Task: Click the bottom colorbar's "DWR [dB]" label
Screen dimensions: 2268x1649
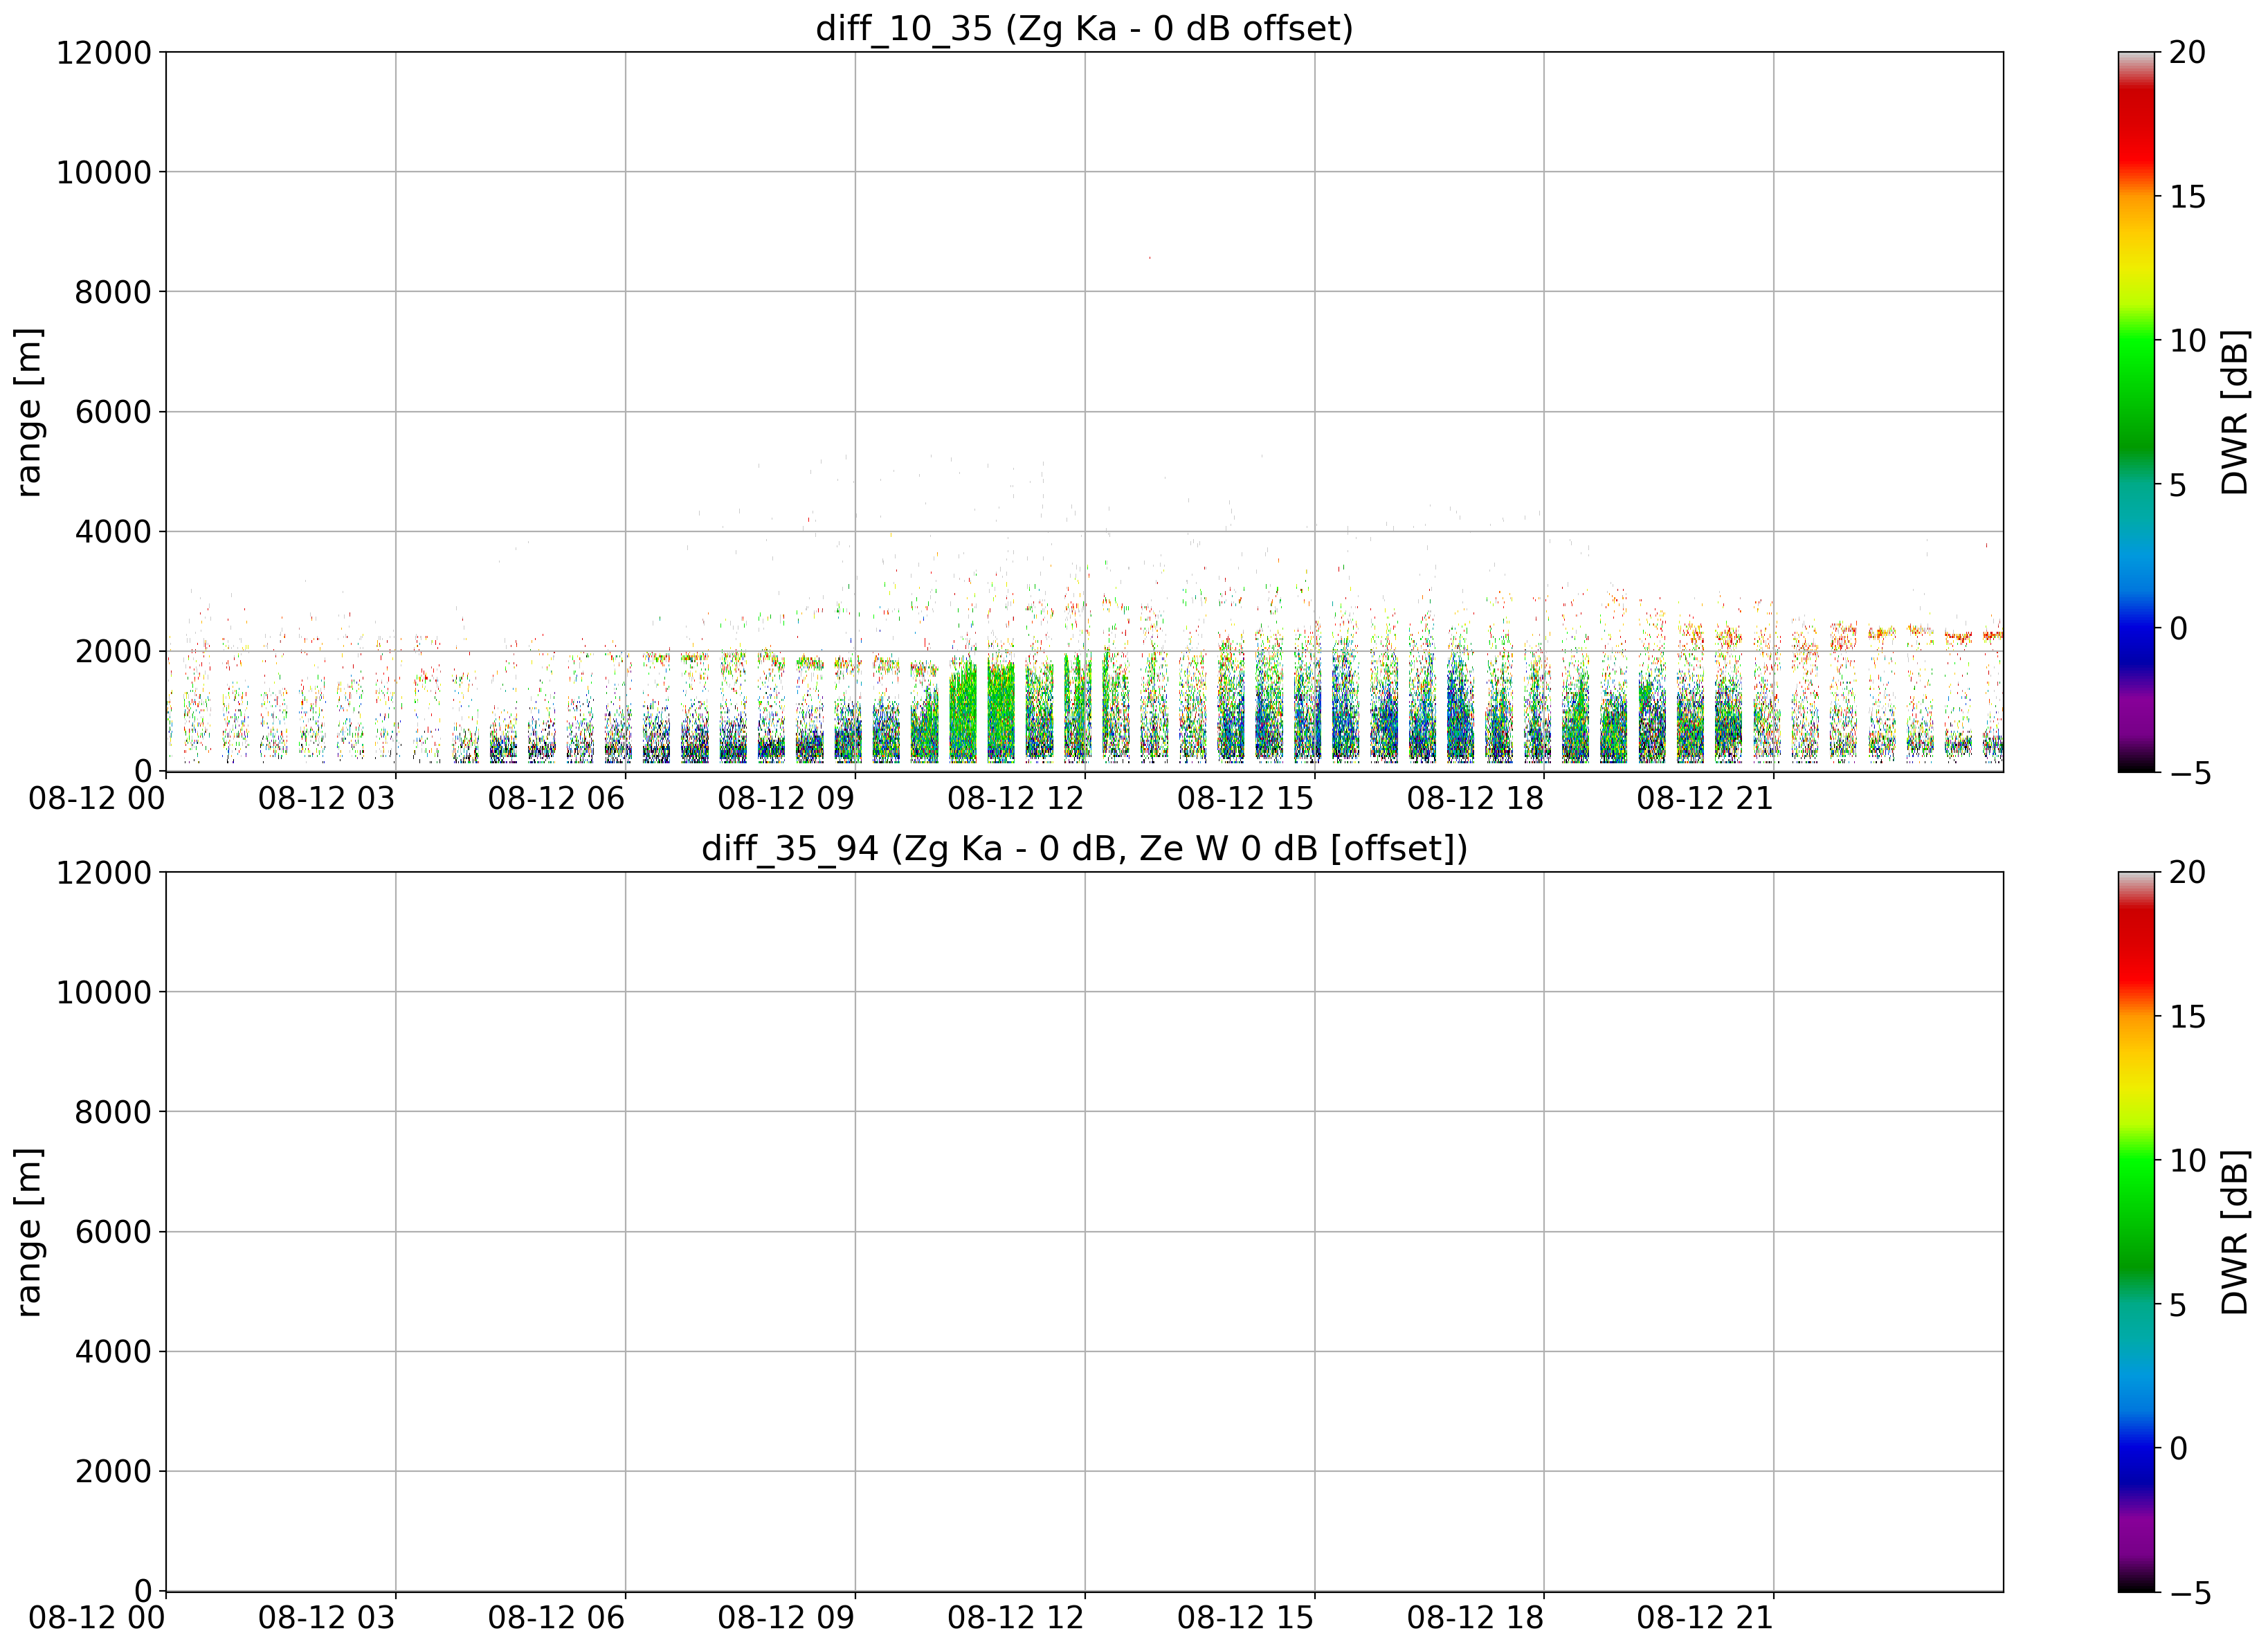Action: (x=2234, y=1232)
